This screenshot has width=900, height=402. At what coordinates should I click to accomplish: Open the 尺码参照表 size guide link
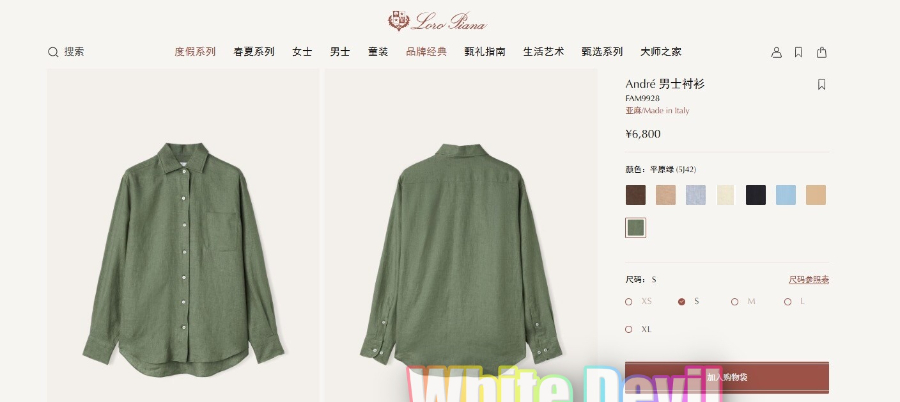tap(809, 280)
